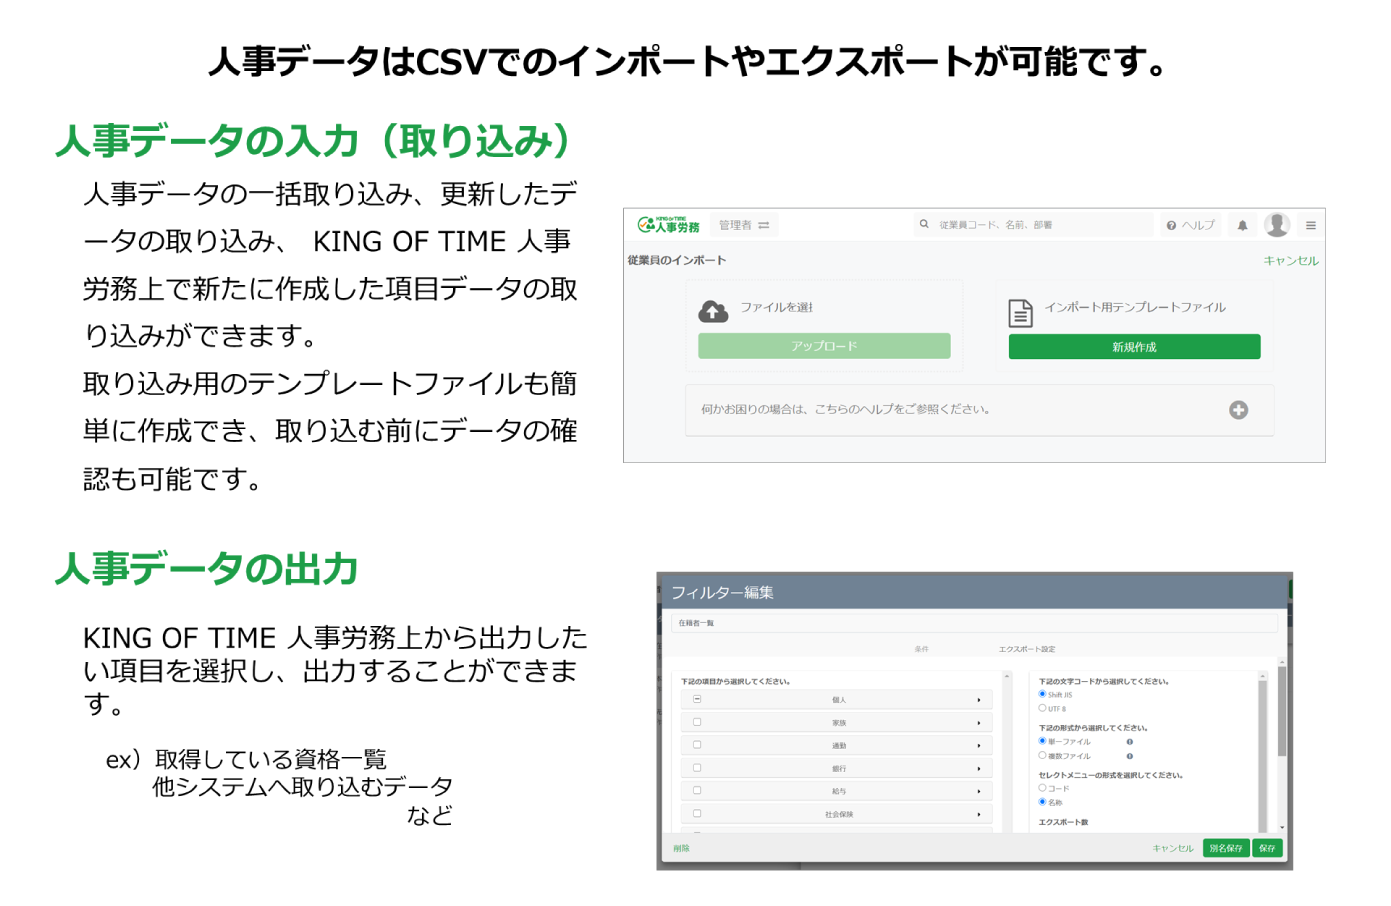The height and width of the screenshot is (906, 1391).
Task: Switch role via 管理者 toggle button
Action: coord(744,225)
